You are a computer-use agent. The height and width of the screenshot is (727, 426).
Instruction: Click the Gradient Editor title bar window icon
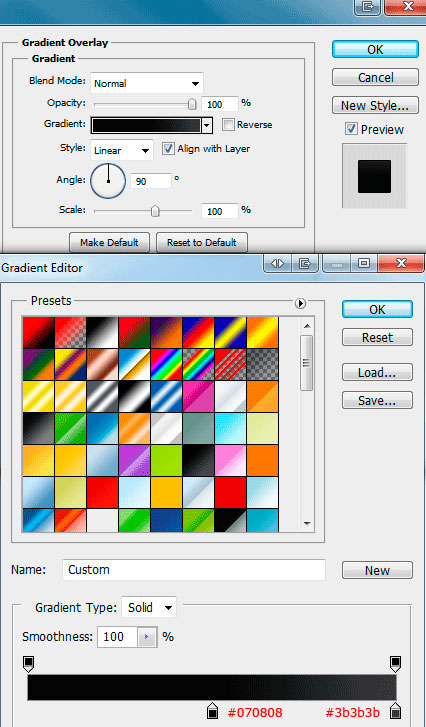(x=304, y=263)
